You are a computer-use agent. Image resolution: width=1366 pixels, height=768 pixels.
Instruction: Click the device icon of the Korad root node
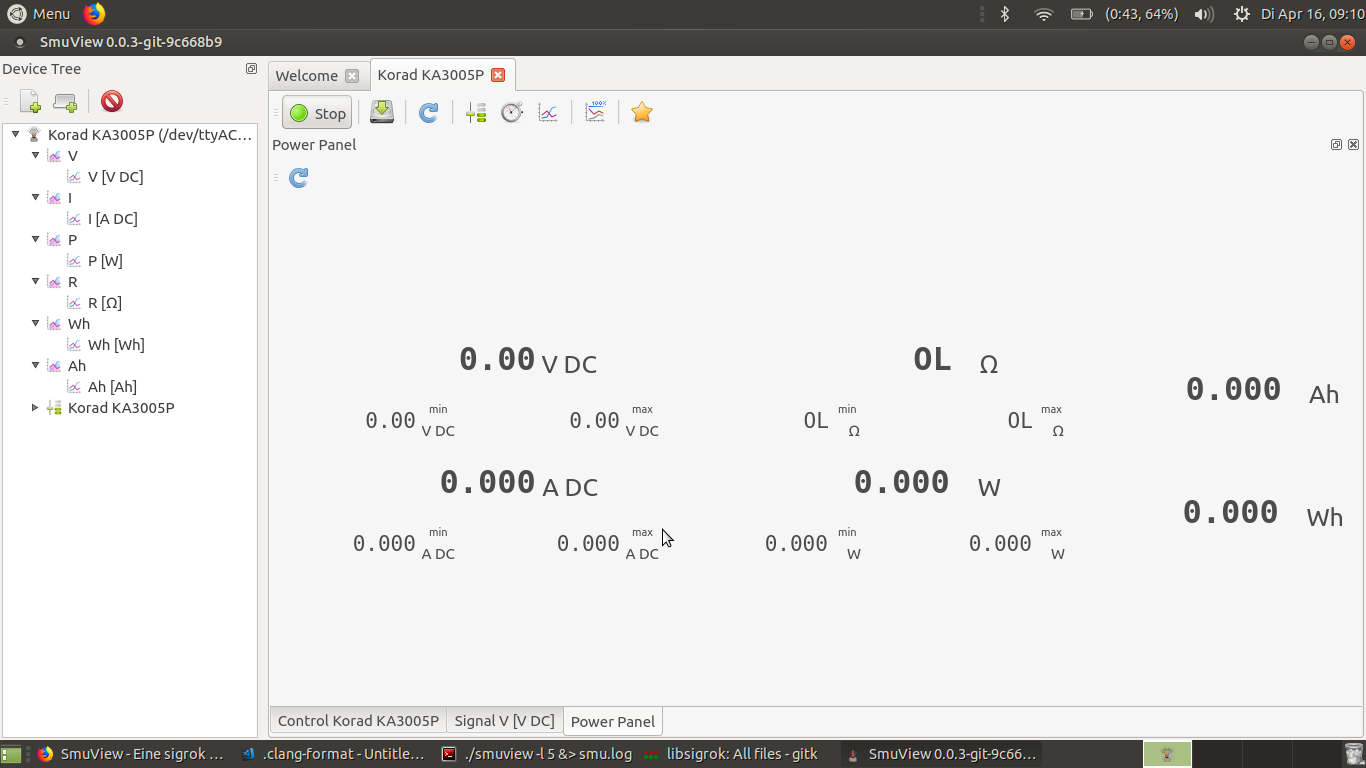[x=34, y=135]
